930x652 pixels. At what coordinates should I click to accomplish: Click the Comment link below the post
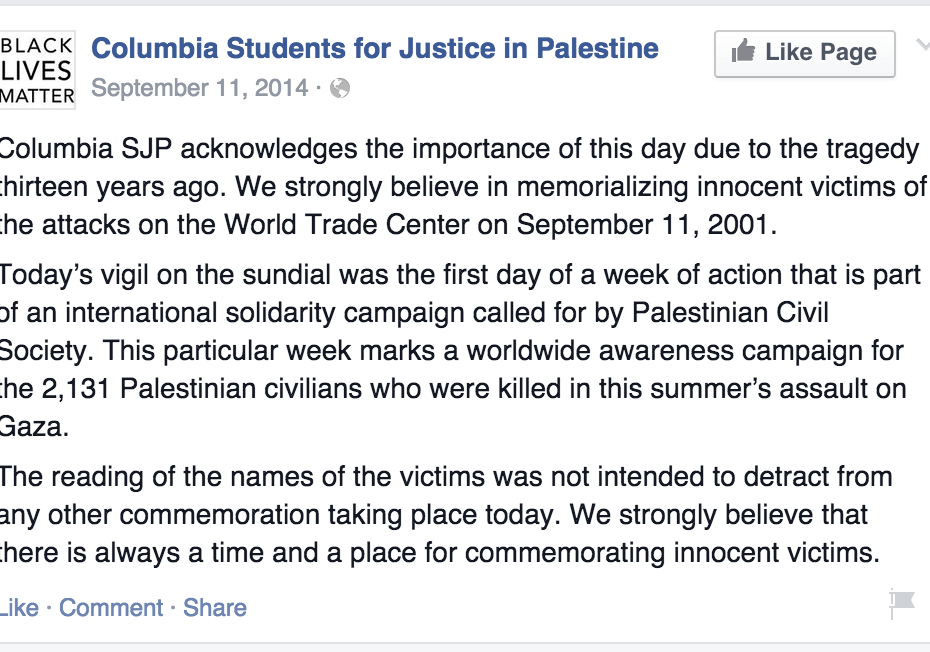point(111,608)
